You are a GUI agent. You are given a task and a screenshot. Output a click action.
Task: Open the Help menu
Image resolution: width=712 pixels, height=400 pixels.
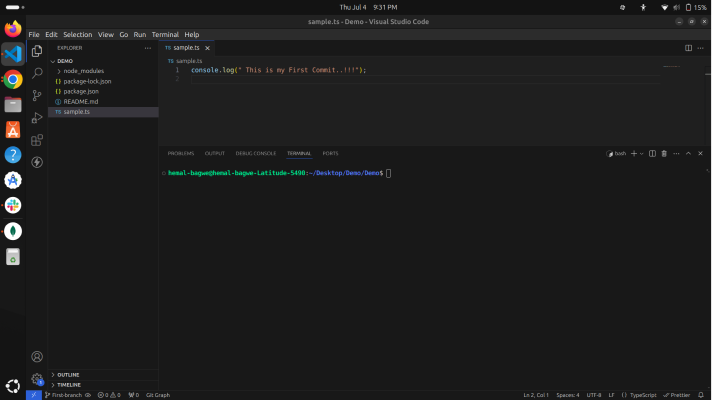(x=192, y=35)
